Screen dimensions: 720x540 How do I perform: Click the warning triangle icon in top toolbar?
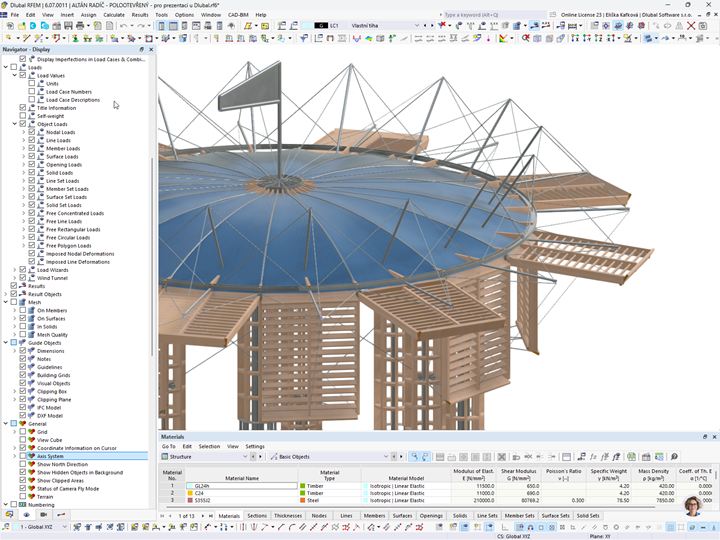pyautogui.click(x=679, y=26)
